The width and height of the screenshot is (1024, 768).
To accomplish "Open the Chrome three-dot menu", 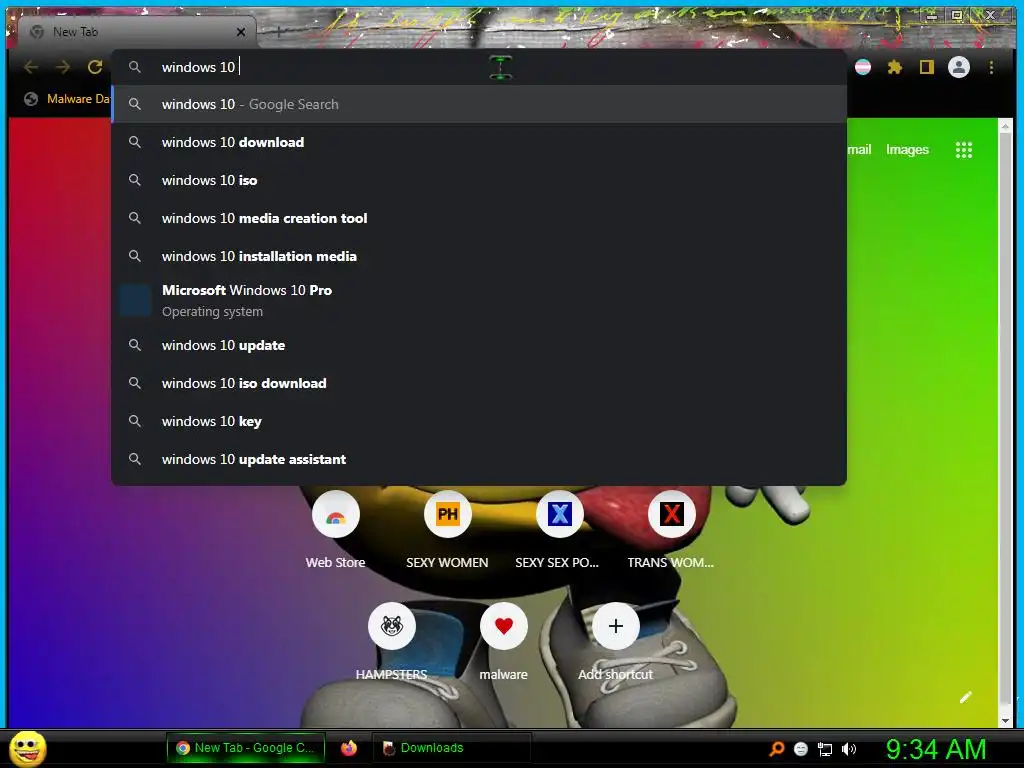I will [991, 67].
